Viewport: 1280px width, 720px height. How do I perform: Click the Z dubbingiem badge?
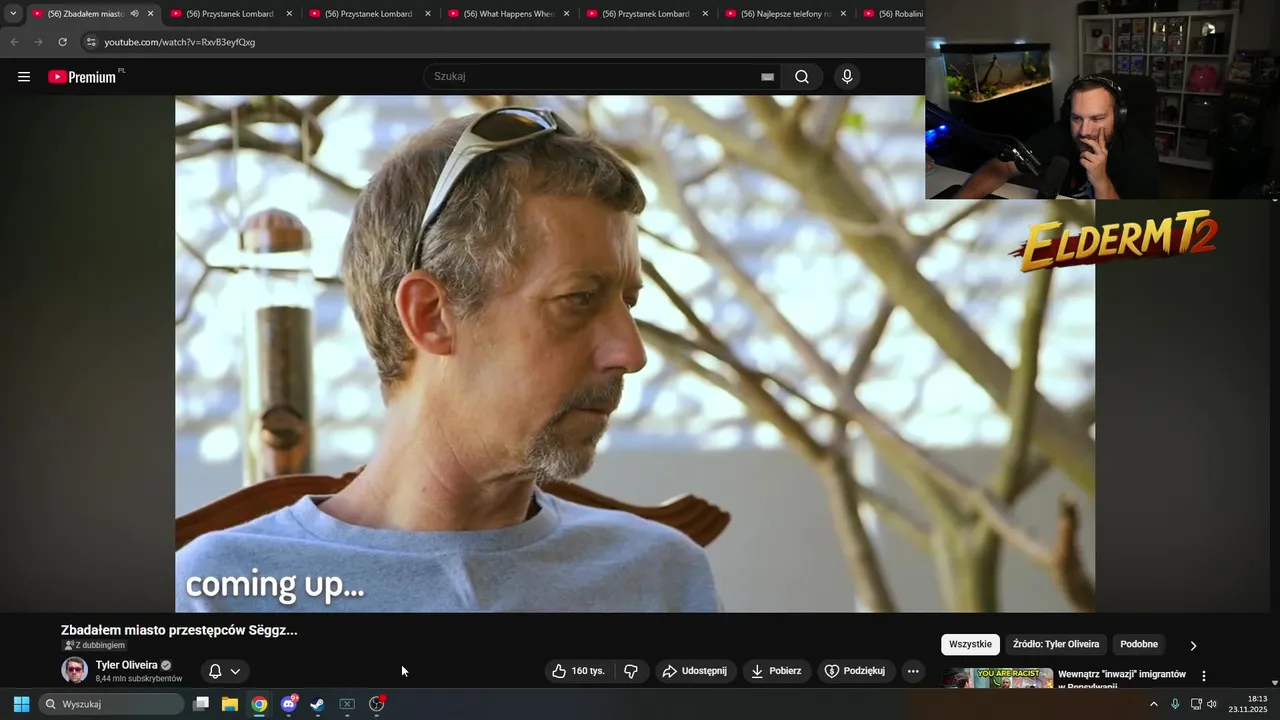click(x=95, y=646)
